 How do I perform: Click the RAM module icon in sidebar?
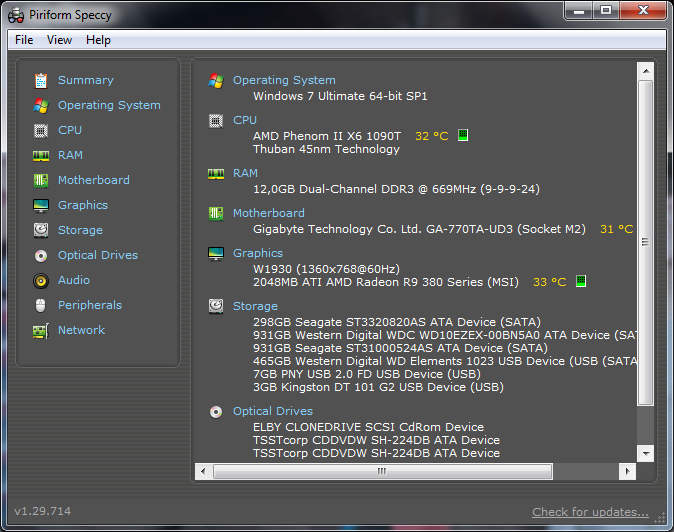[41, 156]
